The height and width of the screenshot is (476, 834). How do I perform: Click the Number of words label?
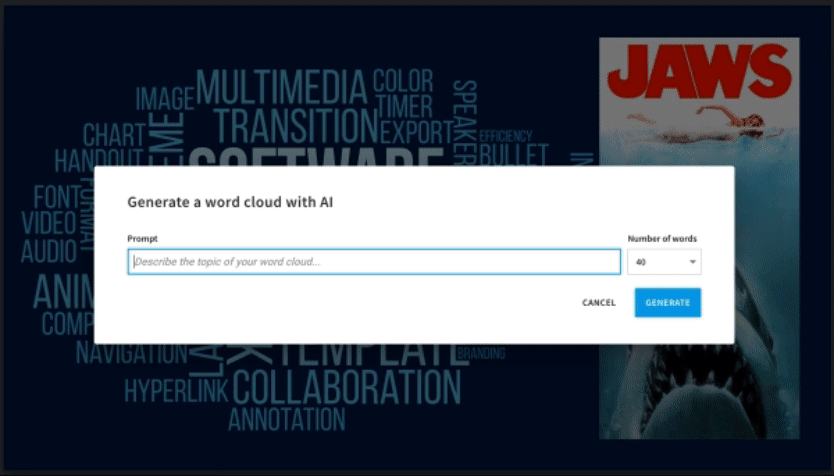coord(662,238)
